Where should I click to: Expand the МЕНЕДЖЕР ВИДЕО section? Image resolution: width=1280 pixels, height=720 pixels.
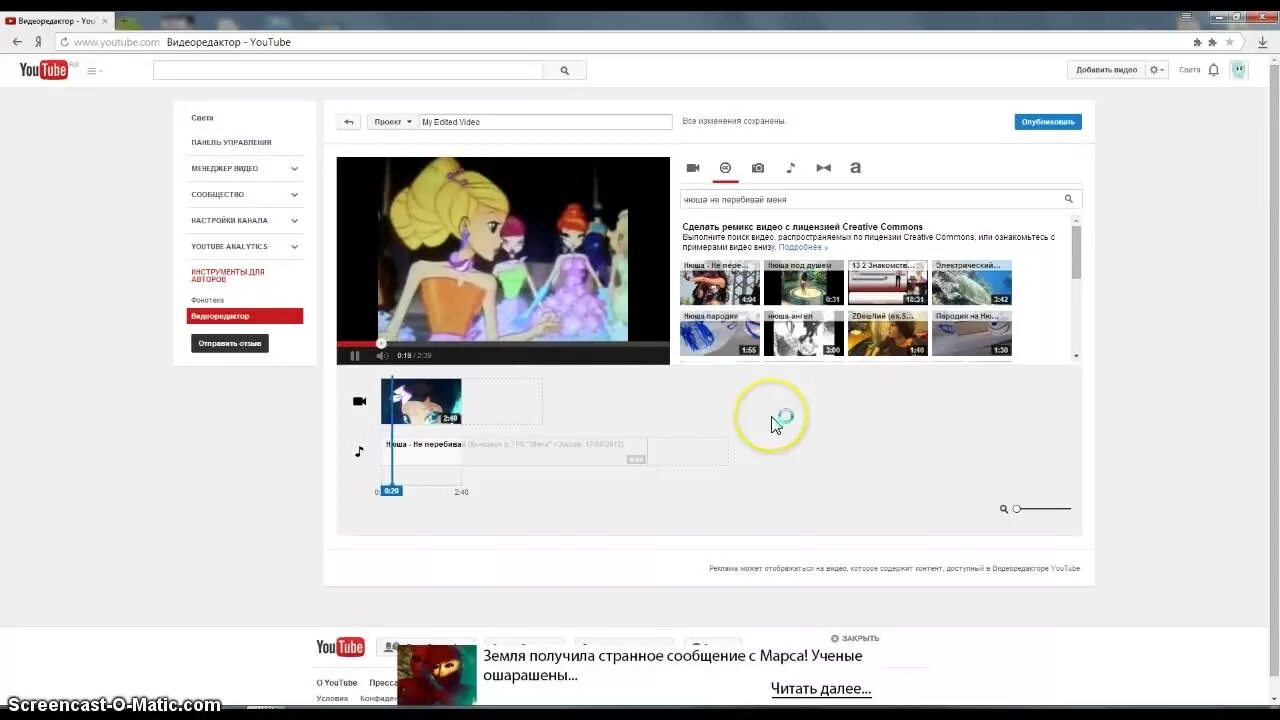tap(245, 168)
